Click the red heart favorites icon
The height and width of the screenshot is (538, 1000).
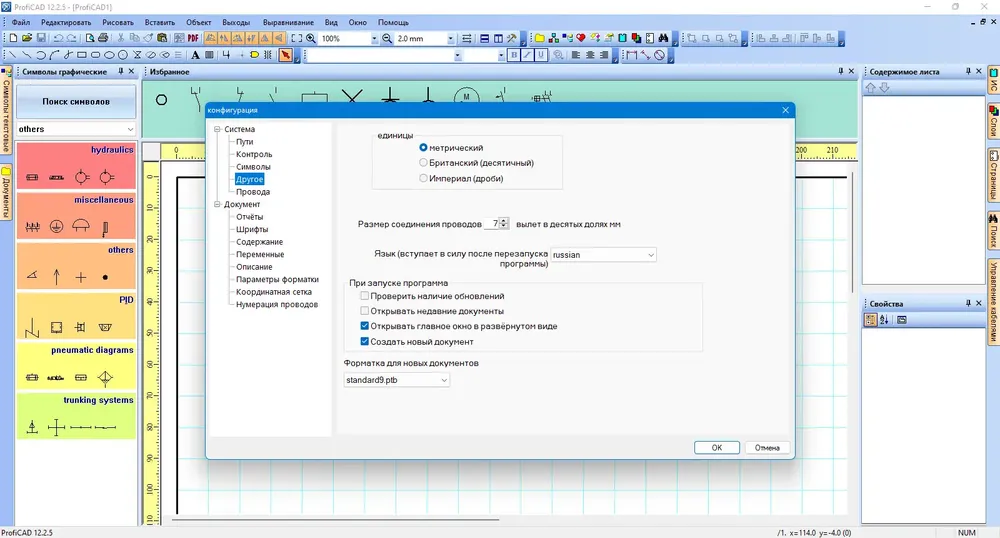point(581,38)
